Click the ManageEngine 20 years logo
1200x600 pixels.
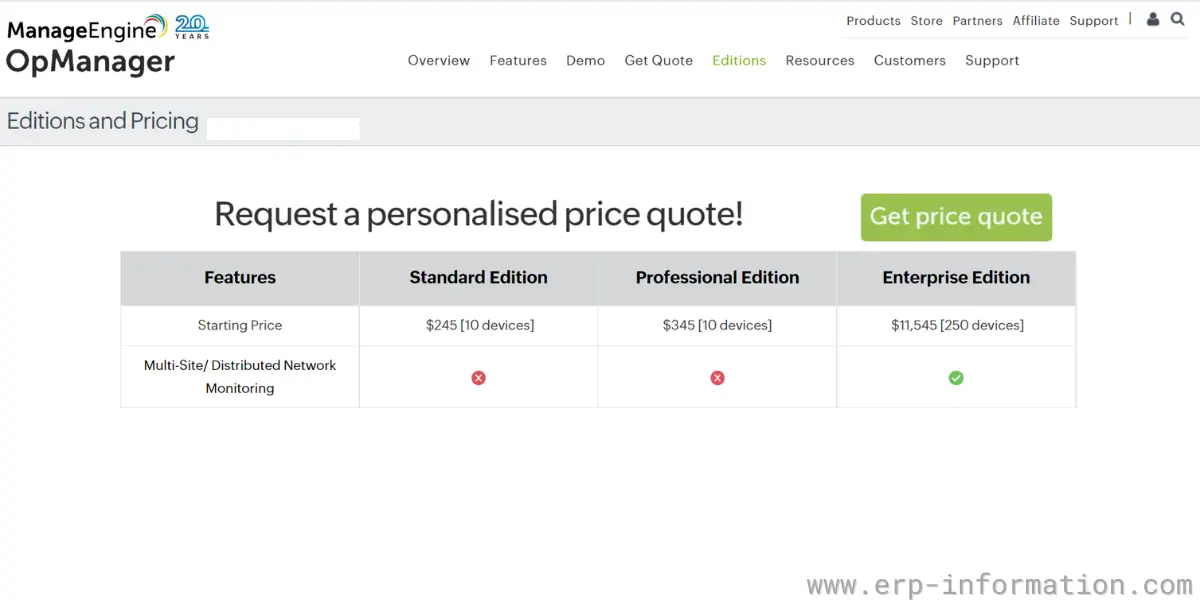click(x=108, y=28)
